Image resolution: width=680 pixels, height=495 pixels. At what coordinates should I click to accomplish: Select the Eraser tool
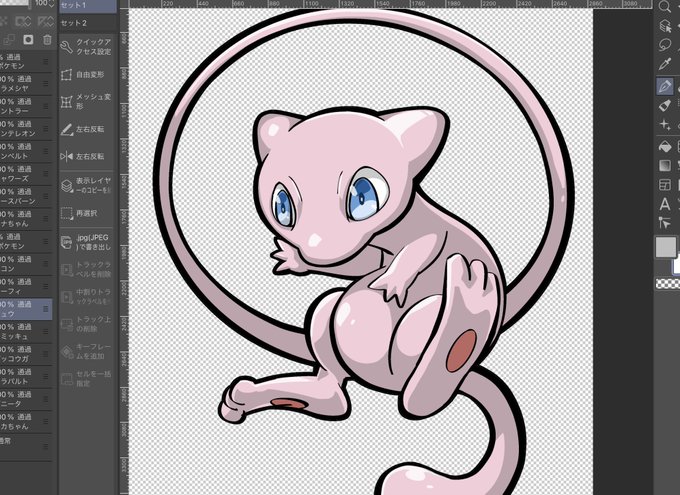[x=664, y=105]
